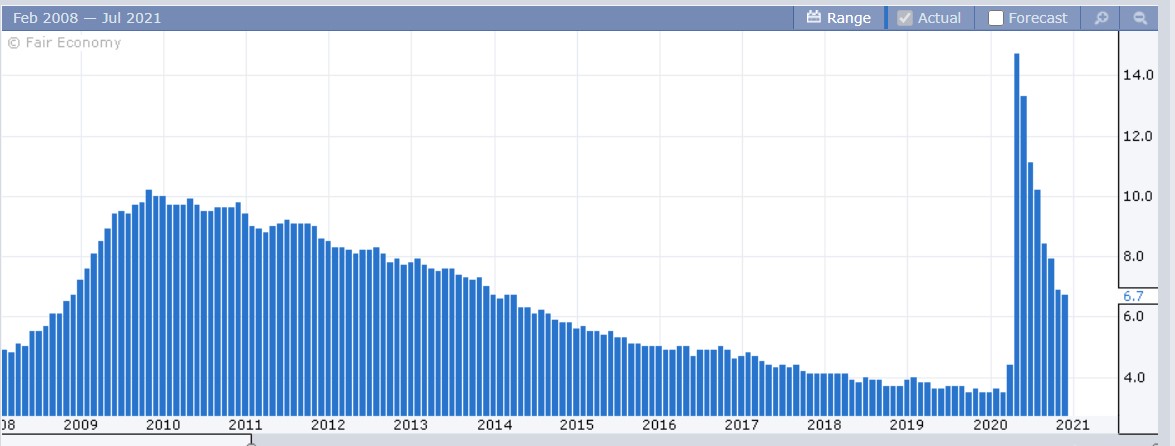Click the 2020 year axis label
Viewport: 1175px width, 446px height.
989,425
